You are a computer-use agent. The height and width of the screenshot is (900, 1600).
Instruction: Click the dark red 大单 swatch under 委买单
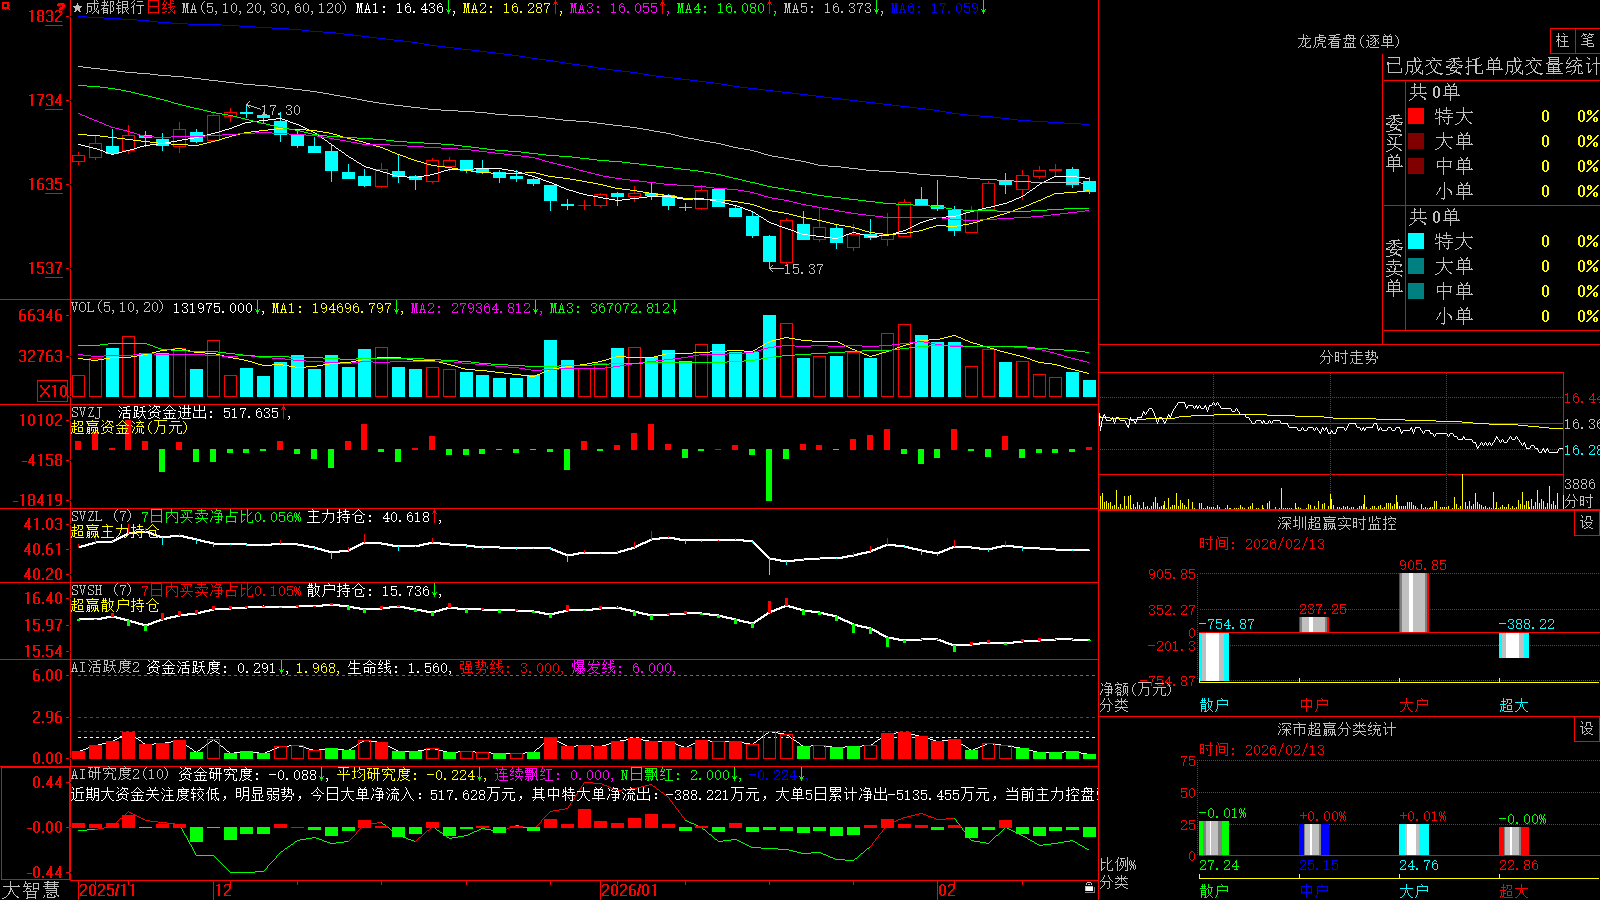[x=1416, y=141]
